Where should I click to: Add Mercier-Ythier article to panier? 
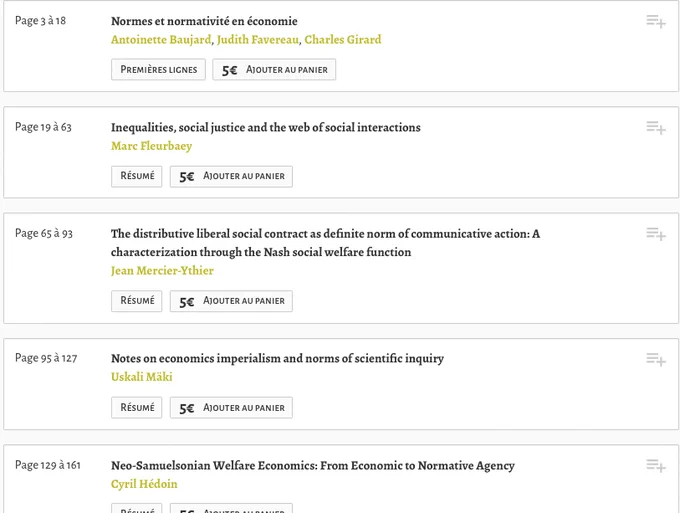pyautogui.click(x=231, y=301)
